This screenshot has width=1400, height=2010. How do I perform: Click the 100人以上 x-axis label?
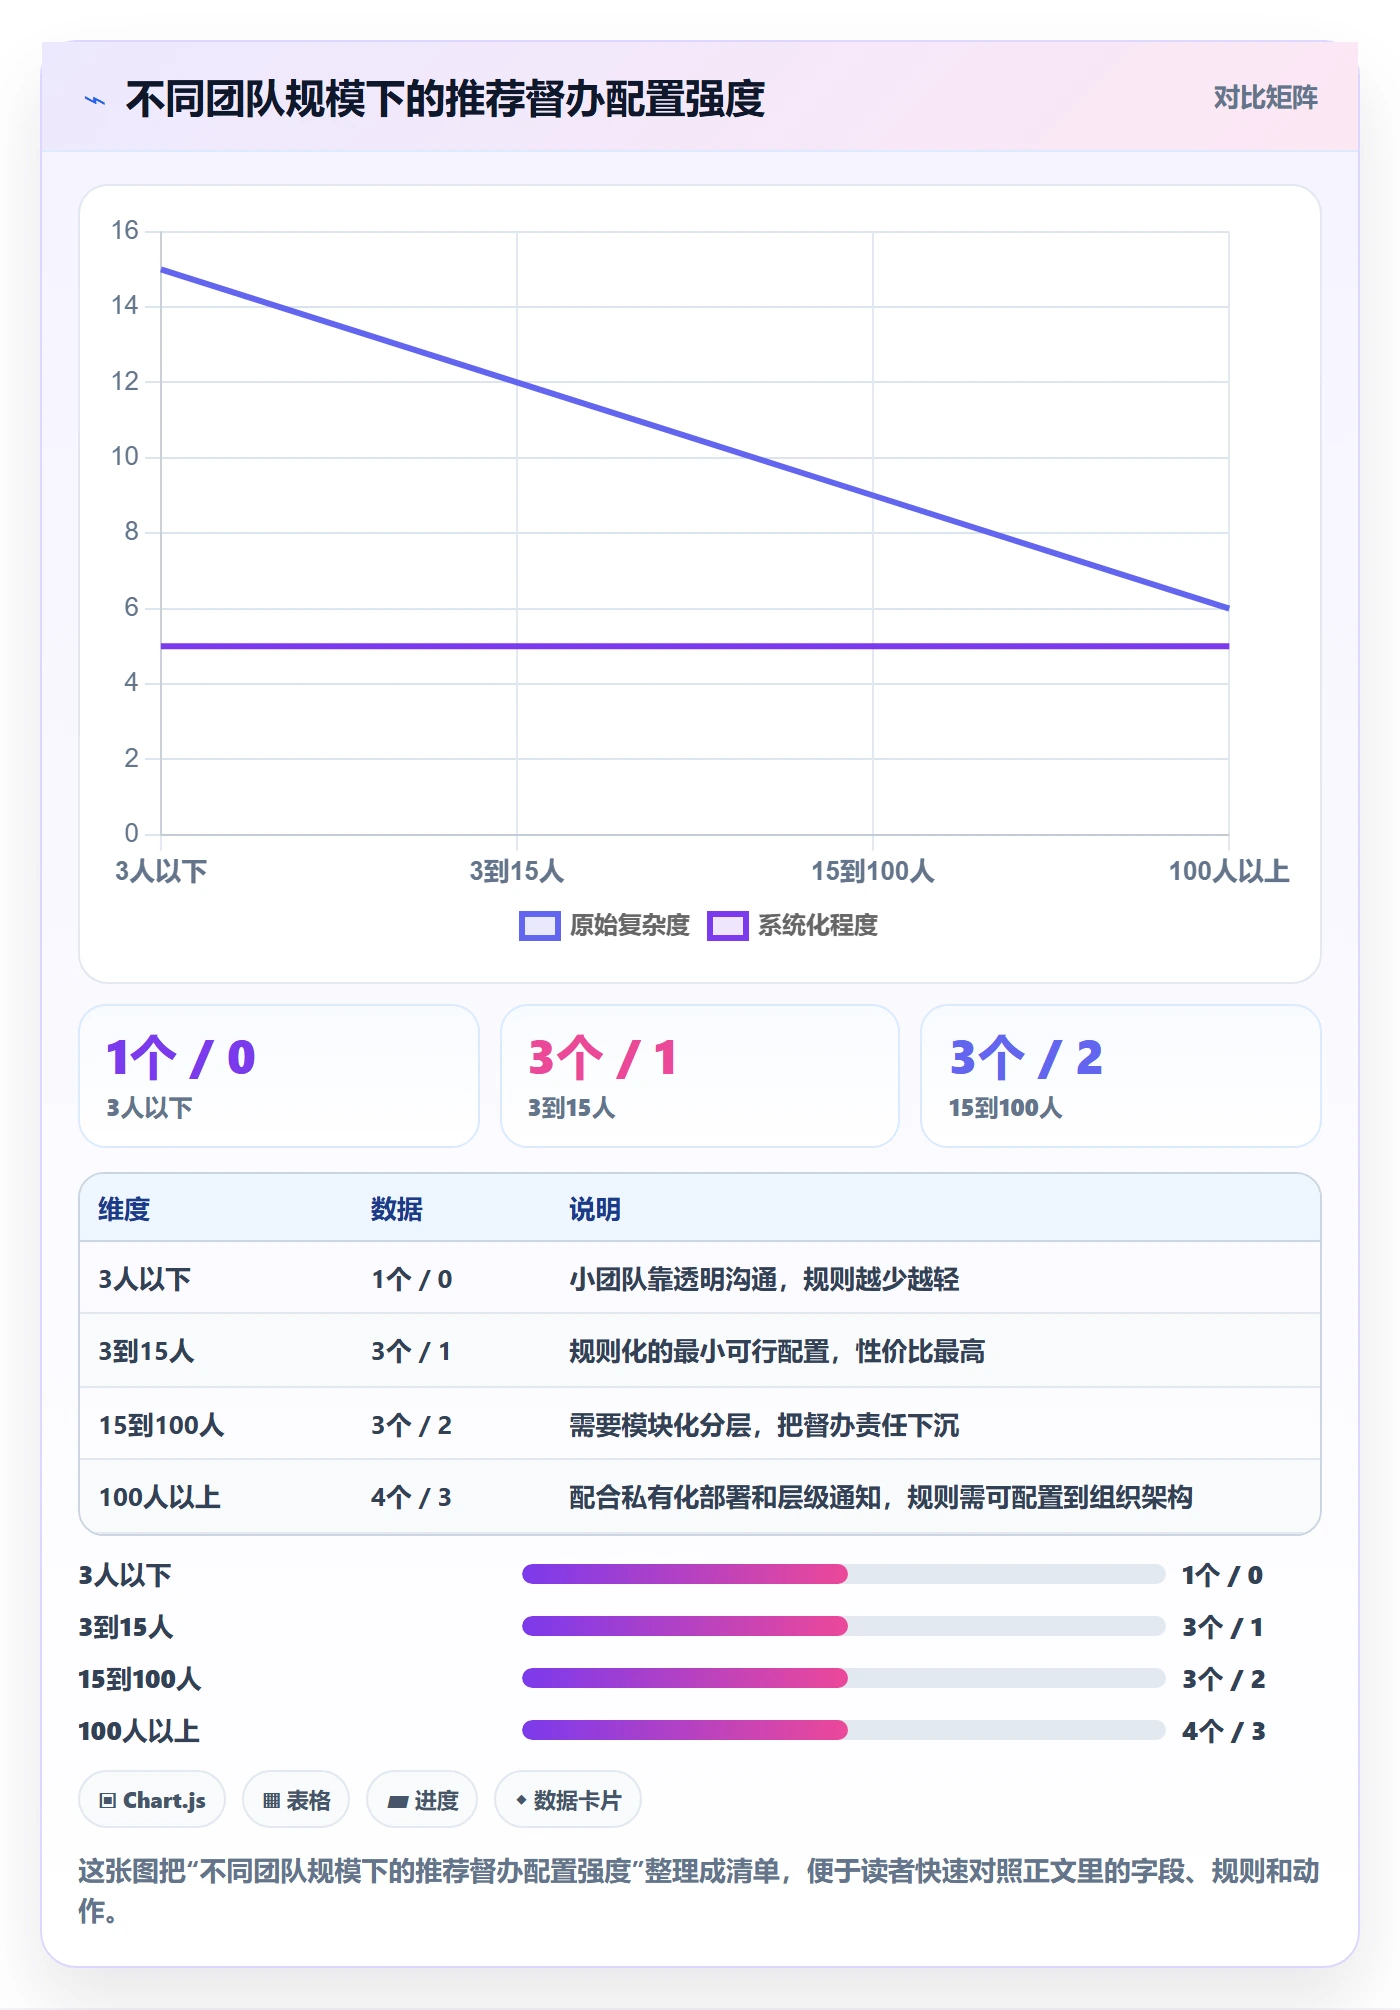tap(1229, 871)
